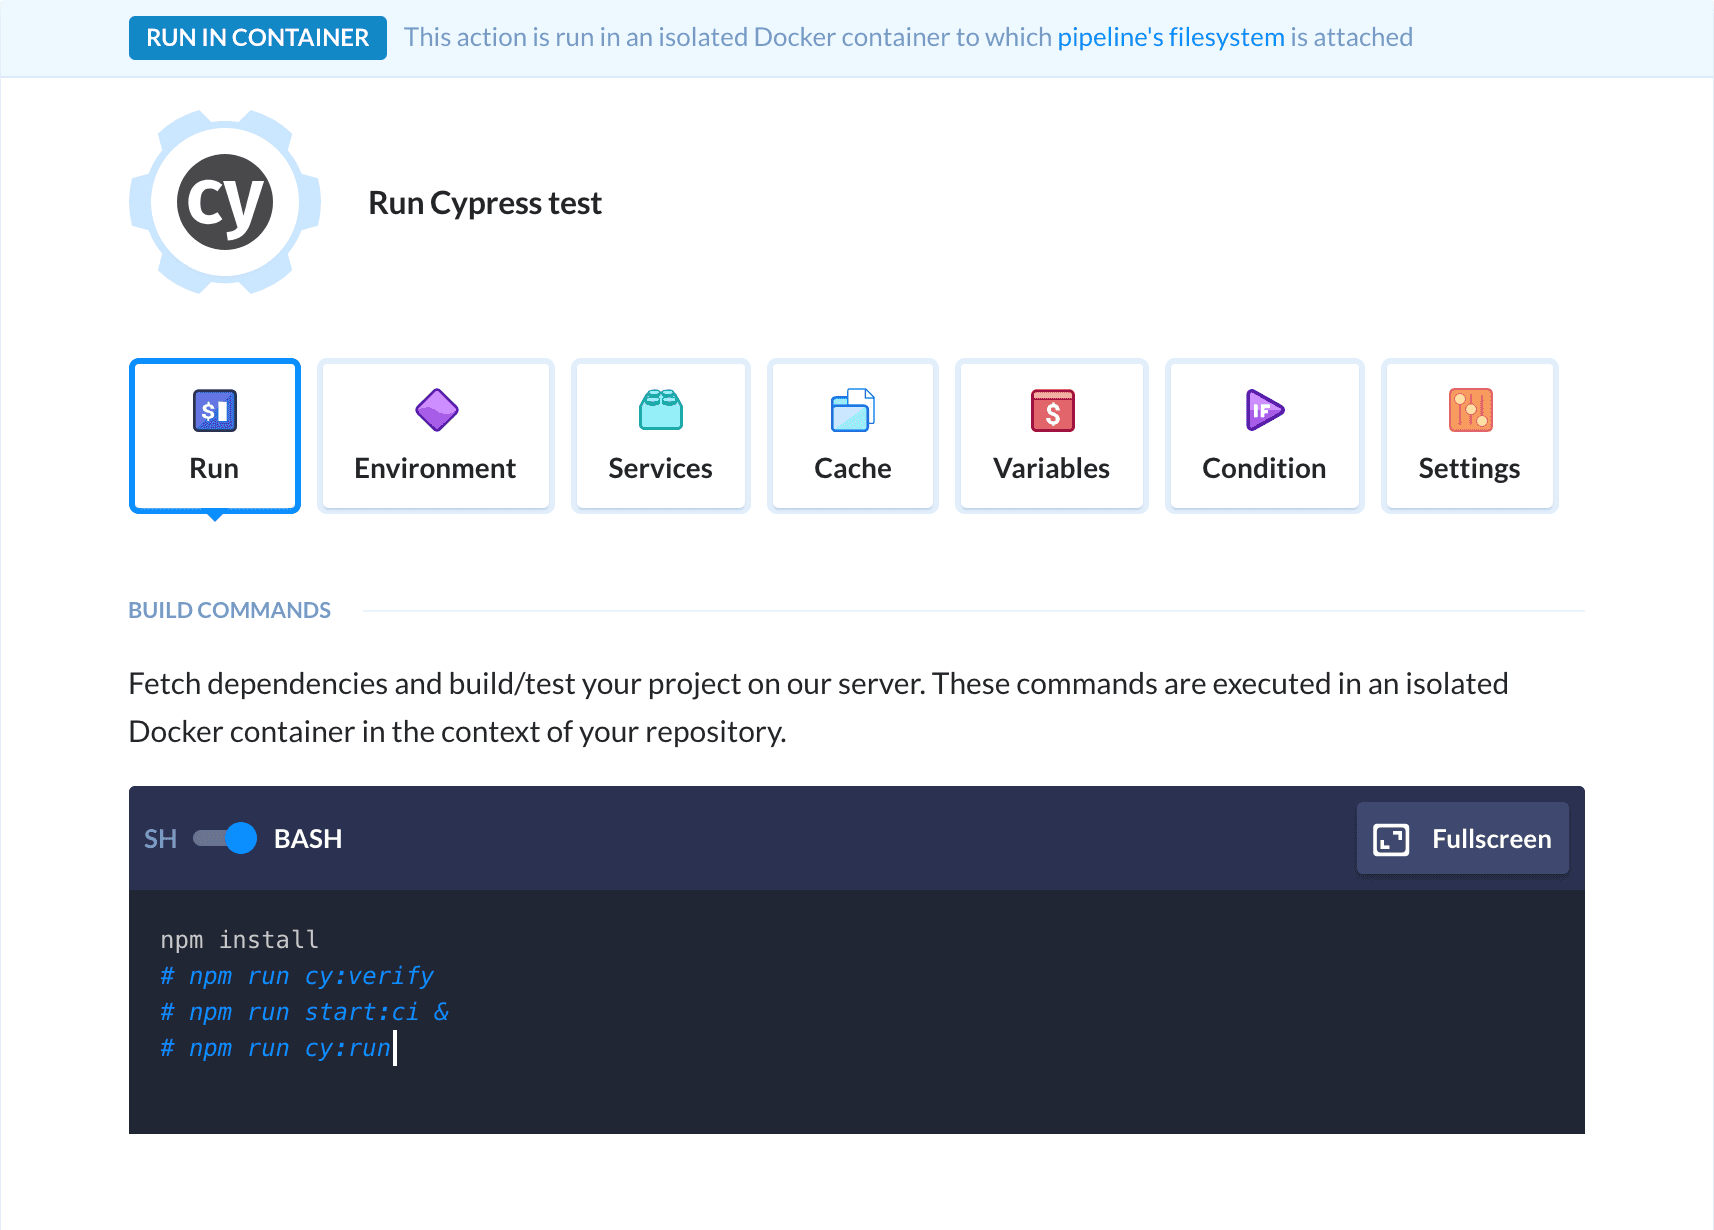Place cursor on the npm install line
The image size is (1714, 1230).
pyautogui.click(x=240, y=940)
